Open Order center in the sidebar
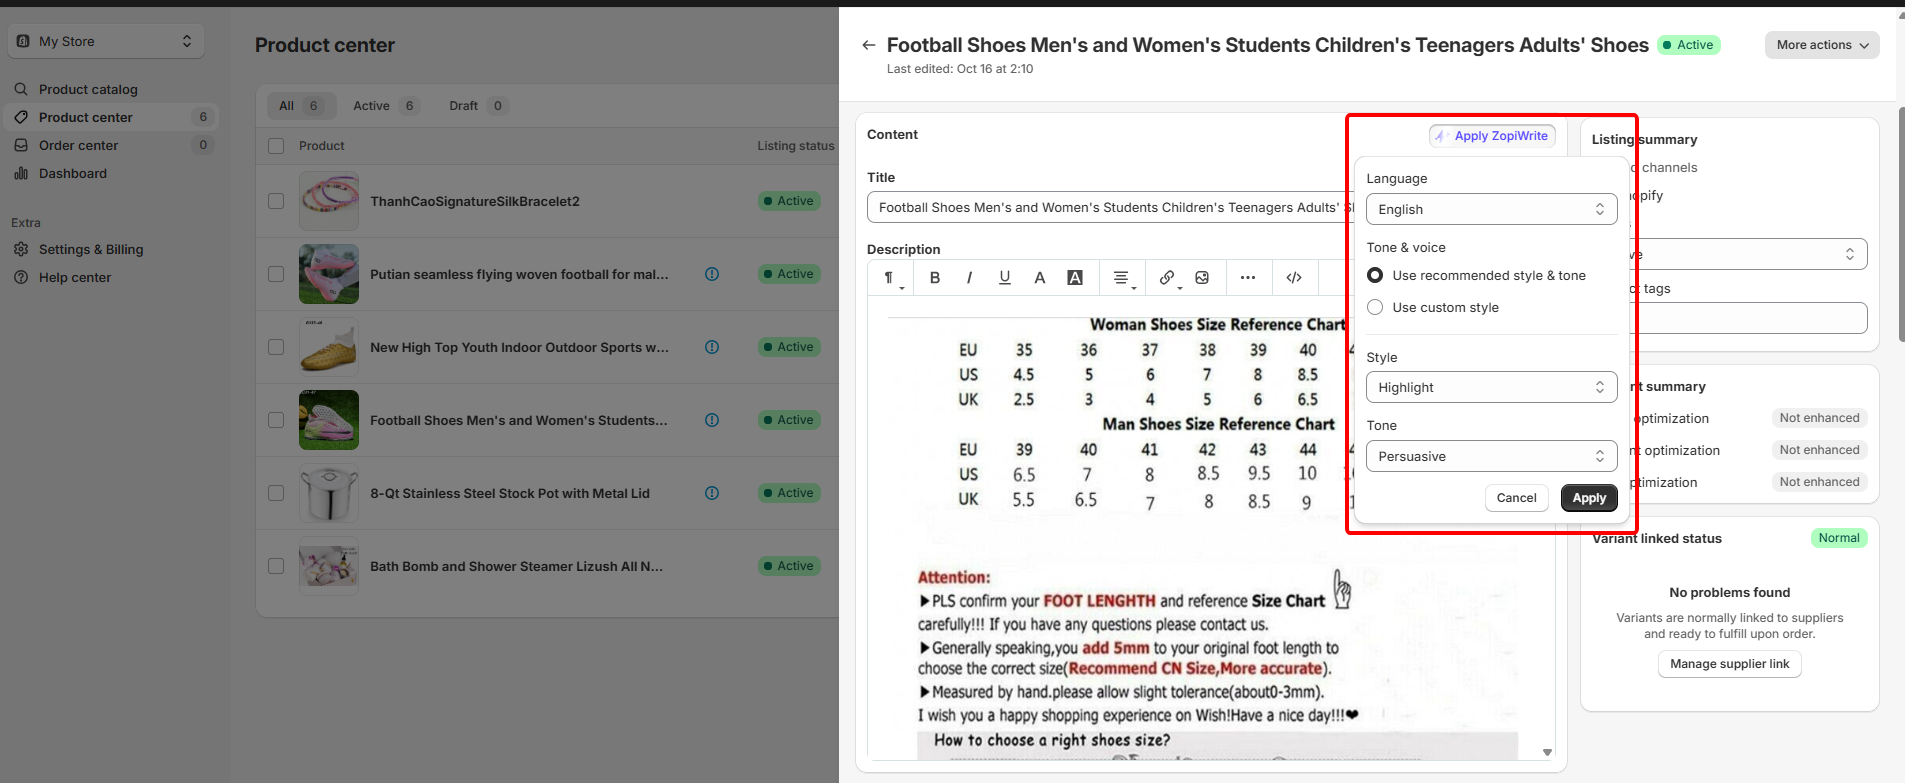The height and width of the screenshot is (783, 1905). 78,145
